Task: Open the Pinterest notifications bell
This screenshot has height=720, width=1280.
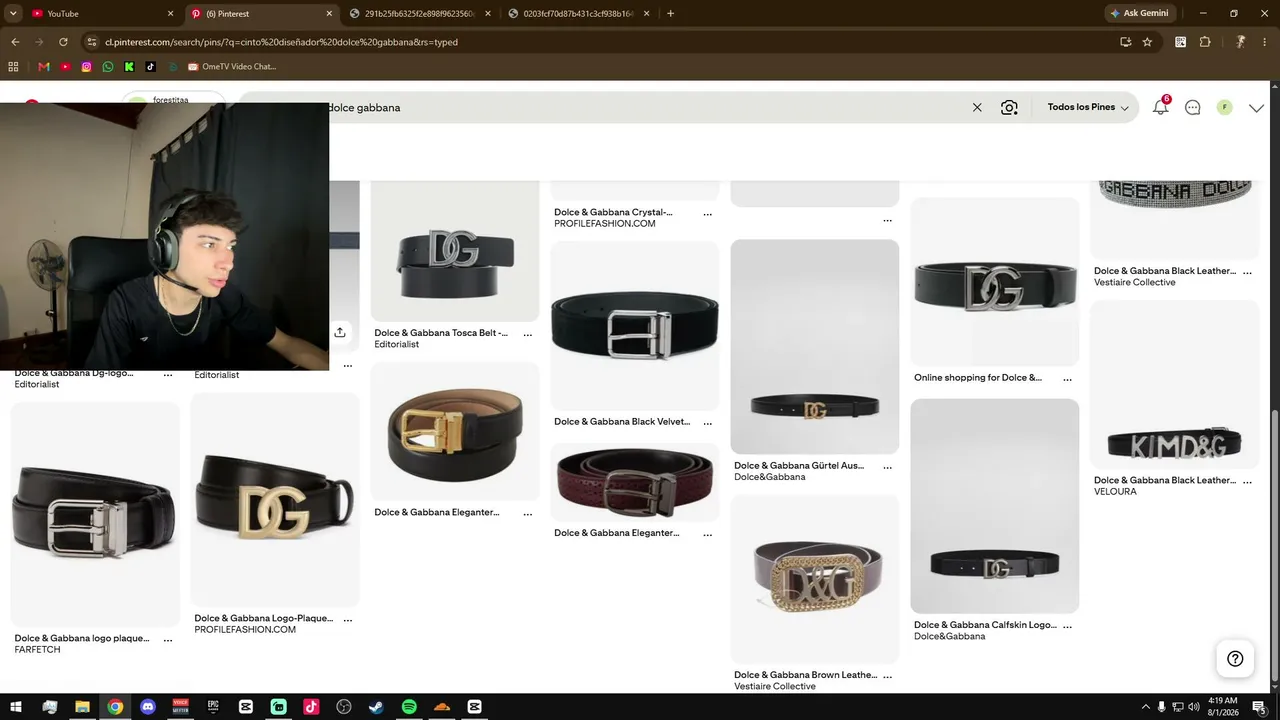Action: tap(1161, 106)
